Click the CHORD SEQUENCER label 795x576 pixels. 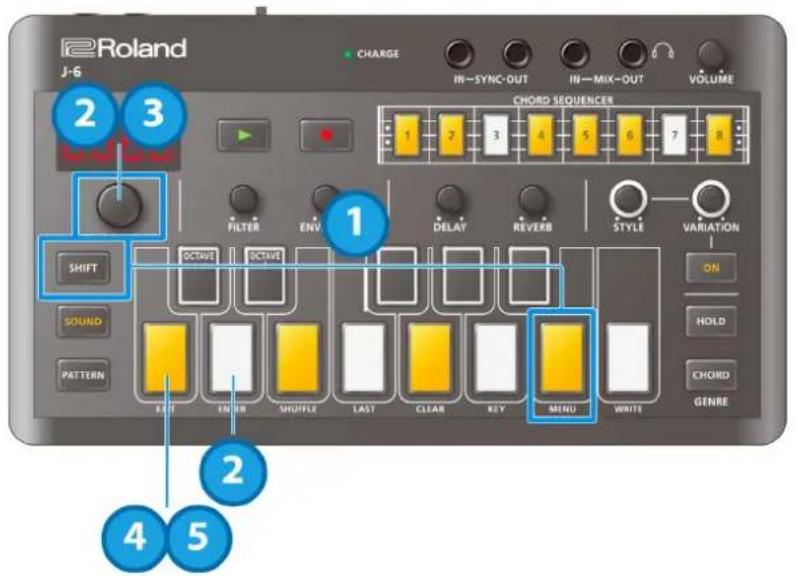pos(563,100)
